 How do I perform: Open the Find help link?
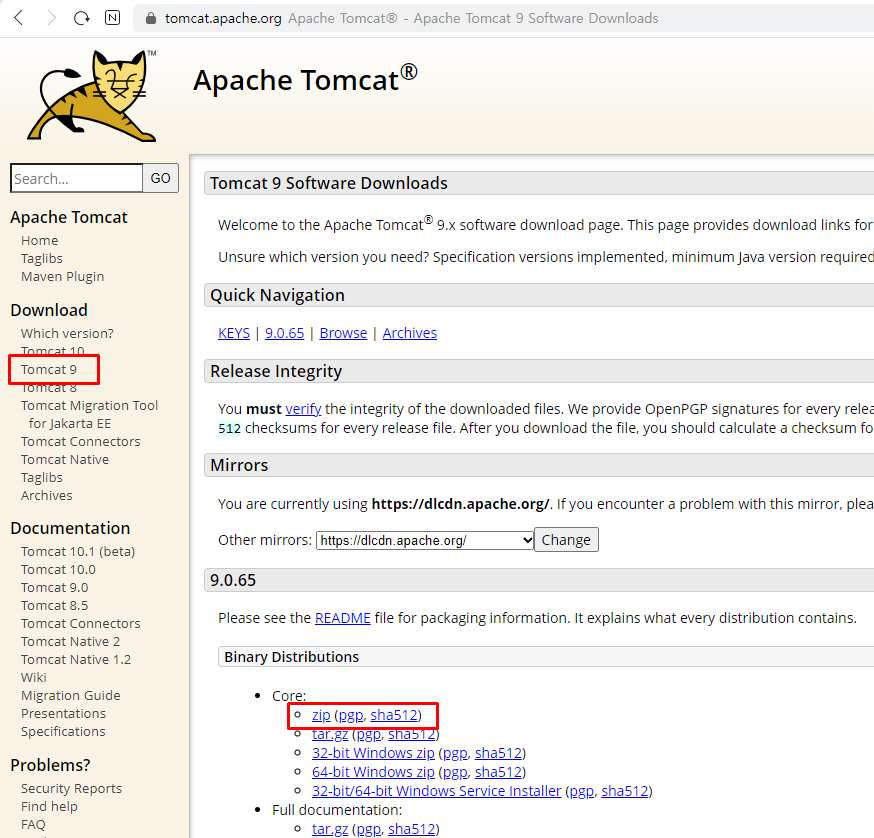coord(50,807)
